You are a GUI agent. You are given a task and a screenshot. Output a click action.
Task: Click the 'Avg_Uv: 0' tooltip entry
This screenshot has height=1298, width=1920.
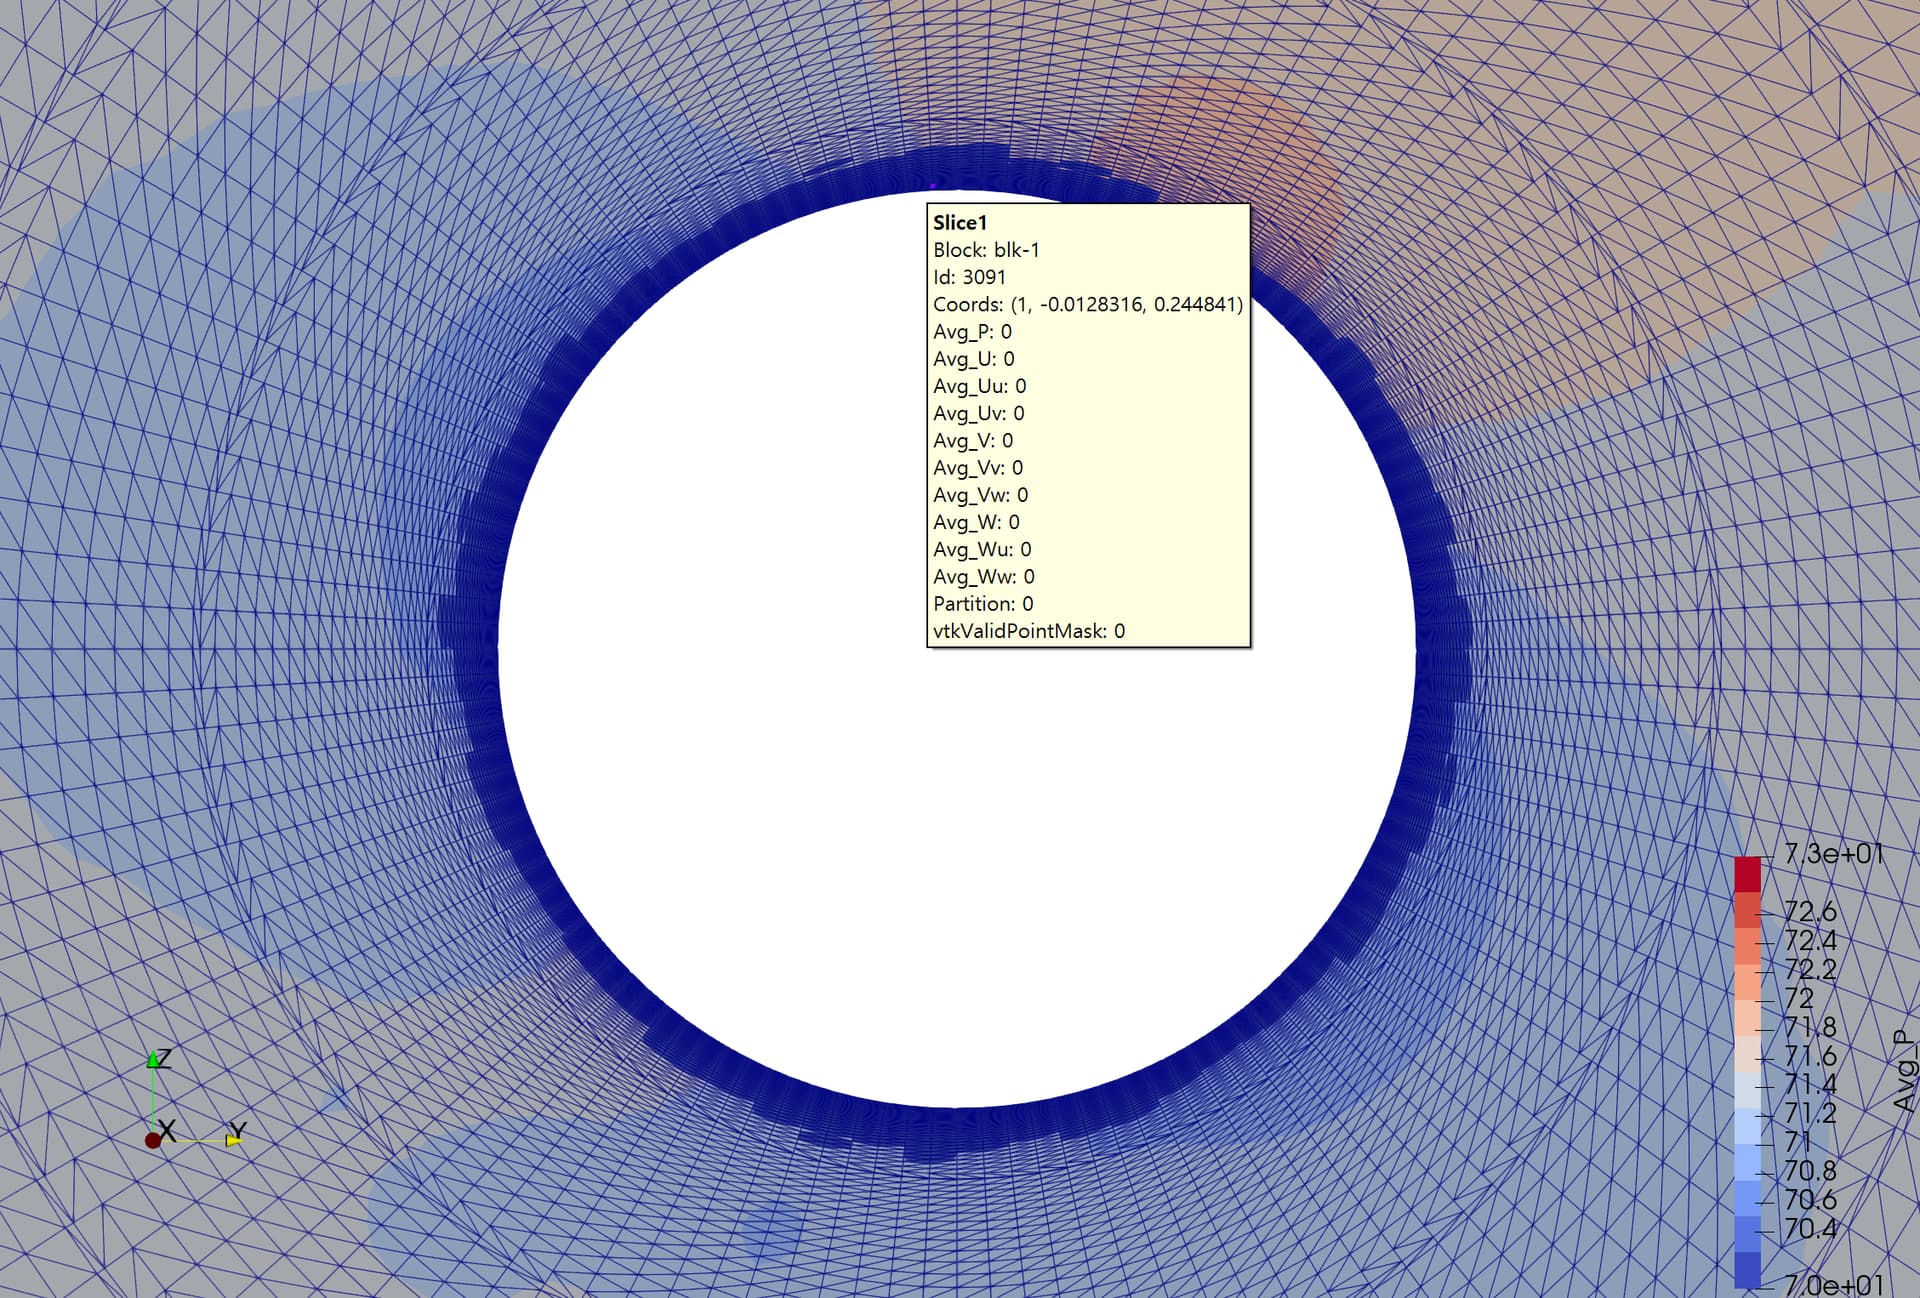tap(978, 413)
